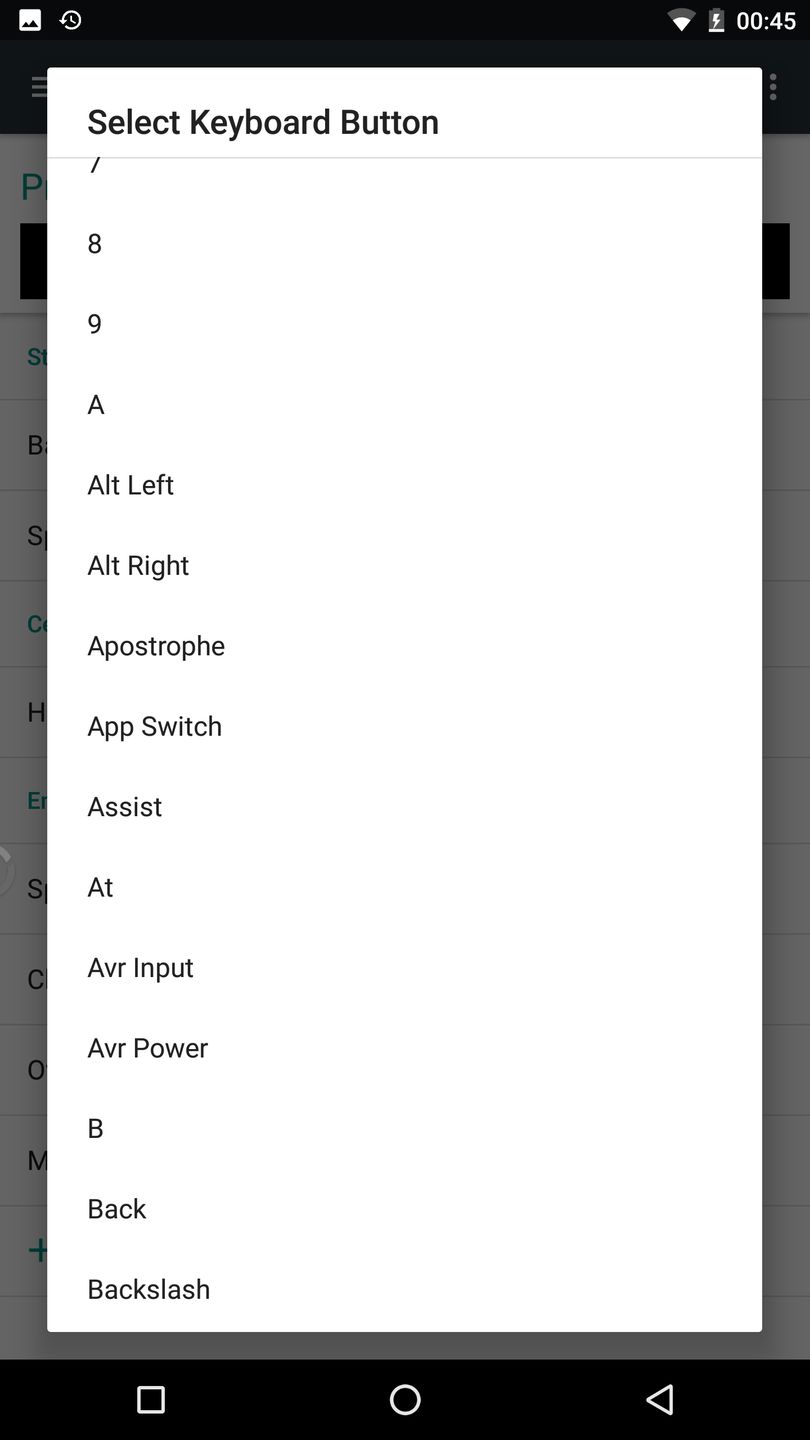Tap the green plus icon behind dialog
This screenshot has width=810, height=1440.
[38, 1249]
